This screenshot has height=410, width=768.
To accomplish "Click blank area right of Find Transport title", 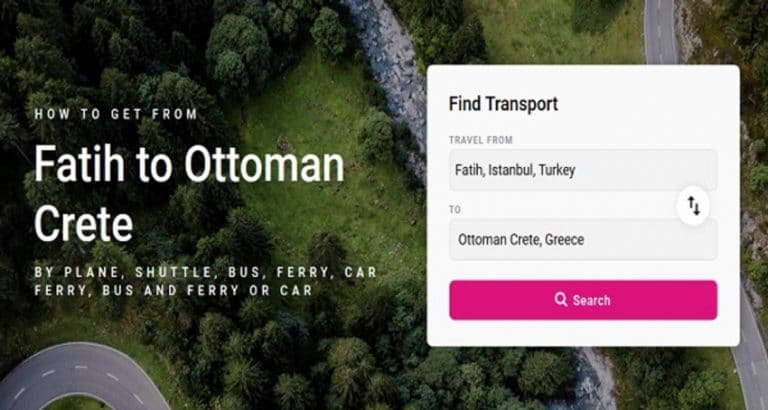I will click(647, 104).
